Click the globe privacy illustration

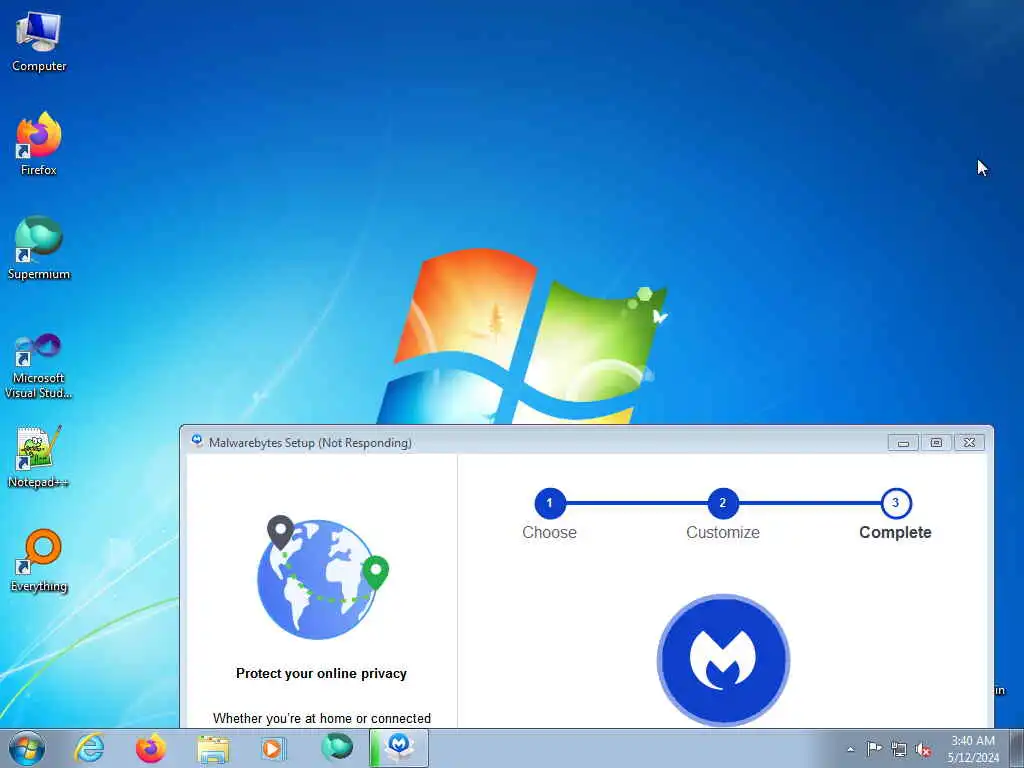pos(323,577)
